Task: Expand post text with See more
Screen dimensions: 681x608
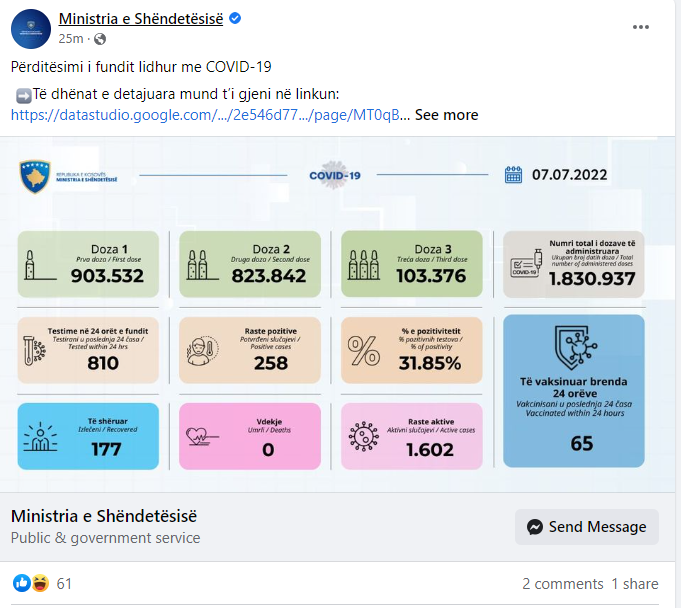Action: tap(446, 115)
